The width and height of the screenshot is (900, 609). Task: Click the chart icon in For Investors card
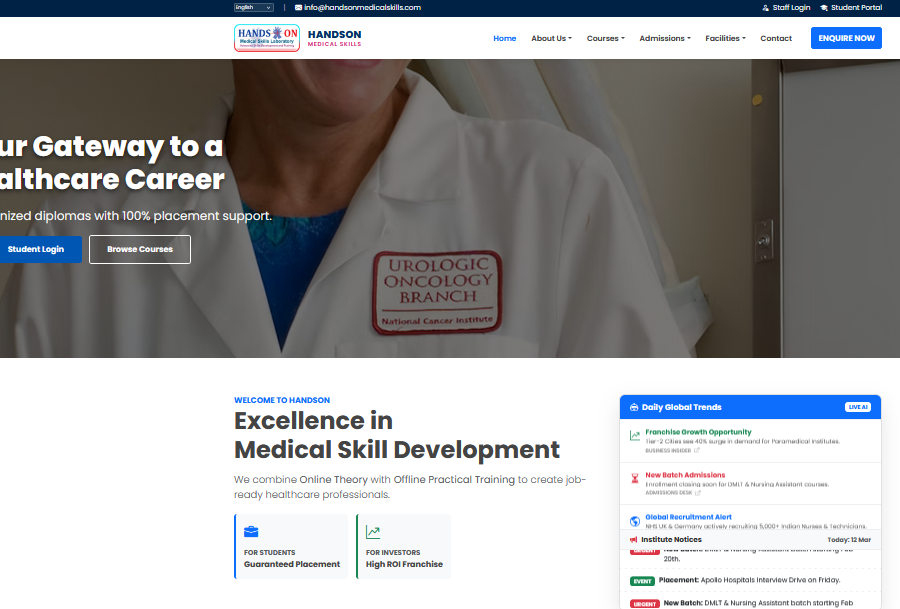tap(373, 532)
